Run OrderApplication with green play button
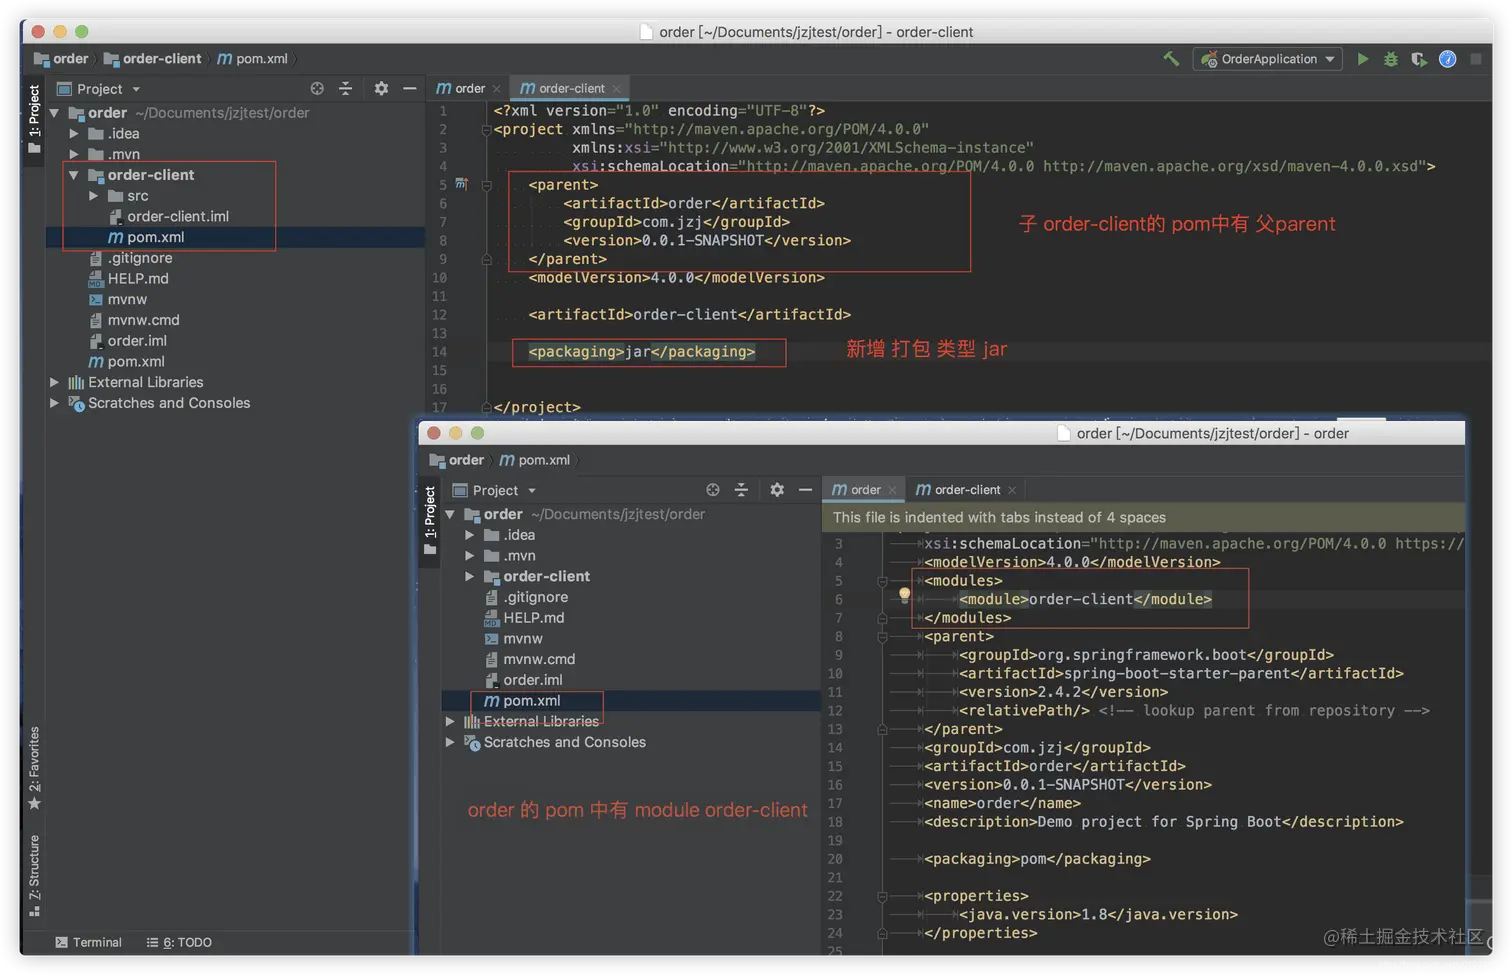The height and width of the screenshot is (975, 1512). click(x=1362, y=59)
